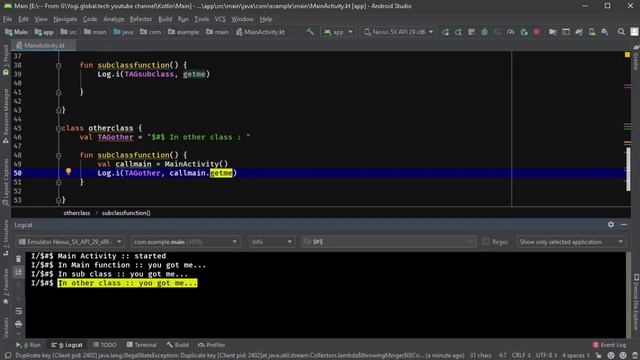Screen dimensions: 640x360
Task: Click the Project Structure folder icon
Action: coord(553,32)
